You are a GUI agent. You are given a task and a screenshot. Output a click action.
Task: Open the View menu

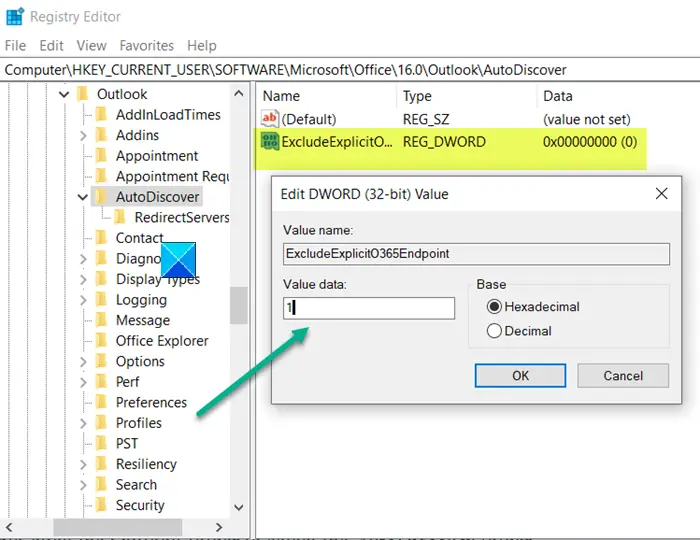(x=92, y=46)
